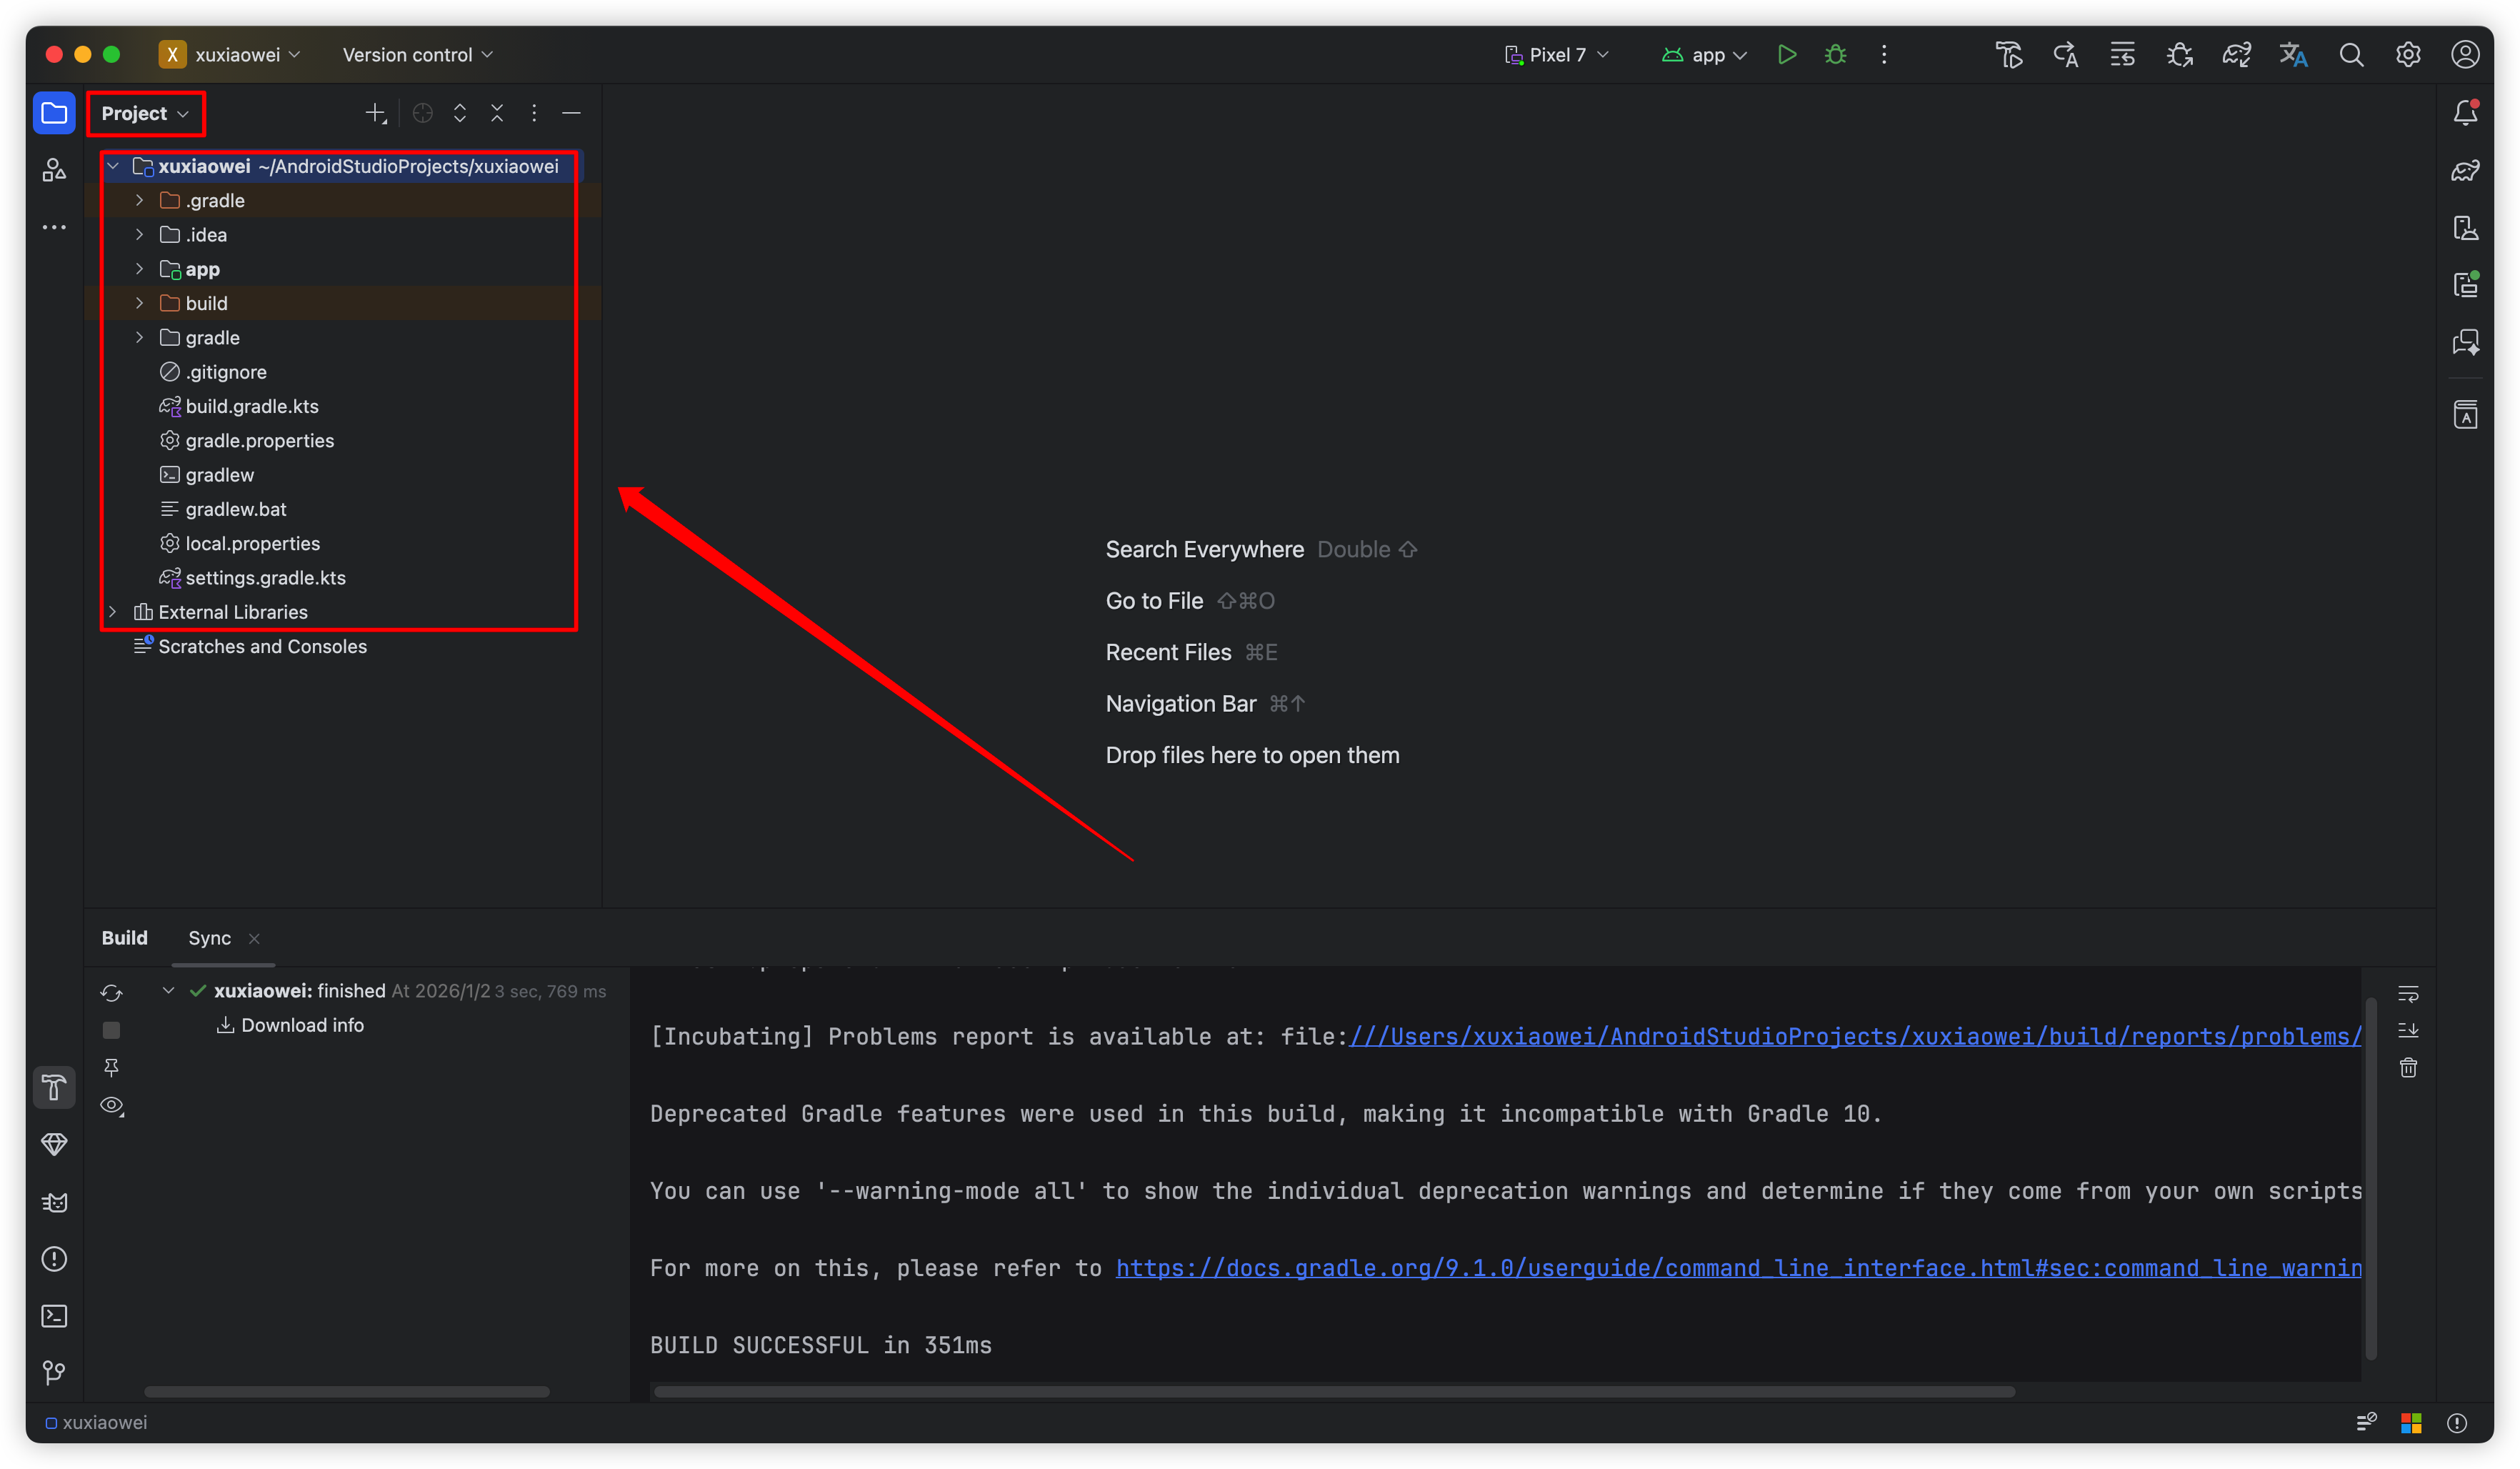Open the Logcat tool window
The image size is (2520, 1469).
point(54,1202)
